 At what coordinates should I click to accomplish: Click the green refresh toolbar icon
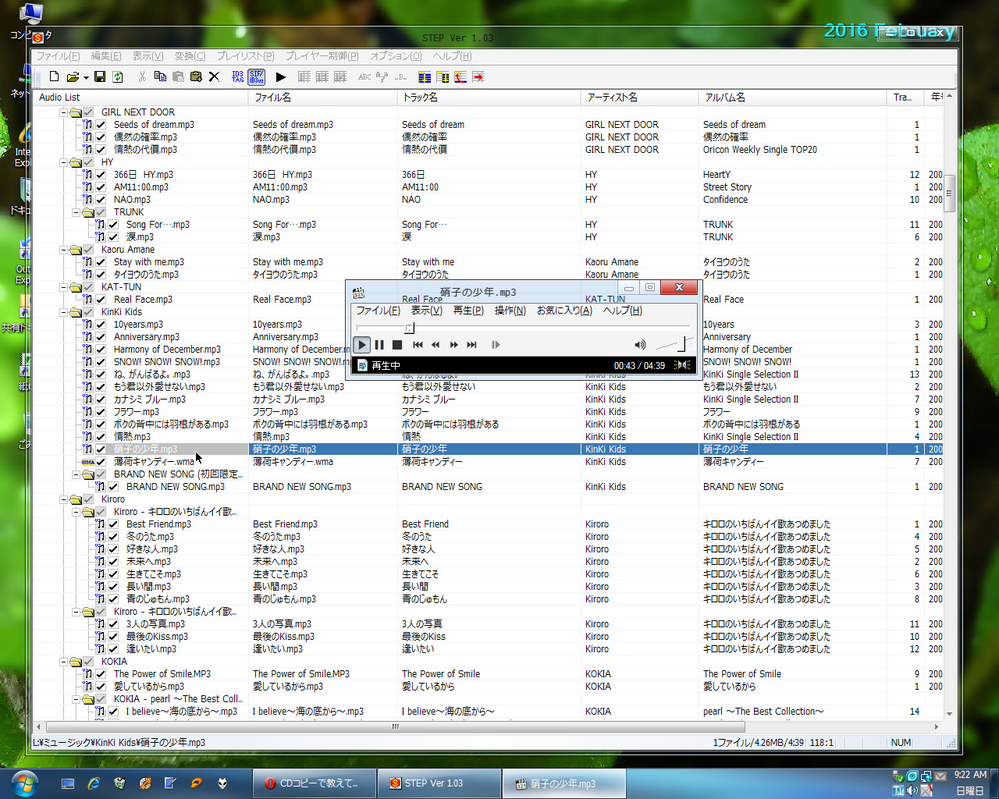click(x=117, y=77)
